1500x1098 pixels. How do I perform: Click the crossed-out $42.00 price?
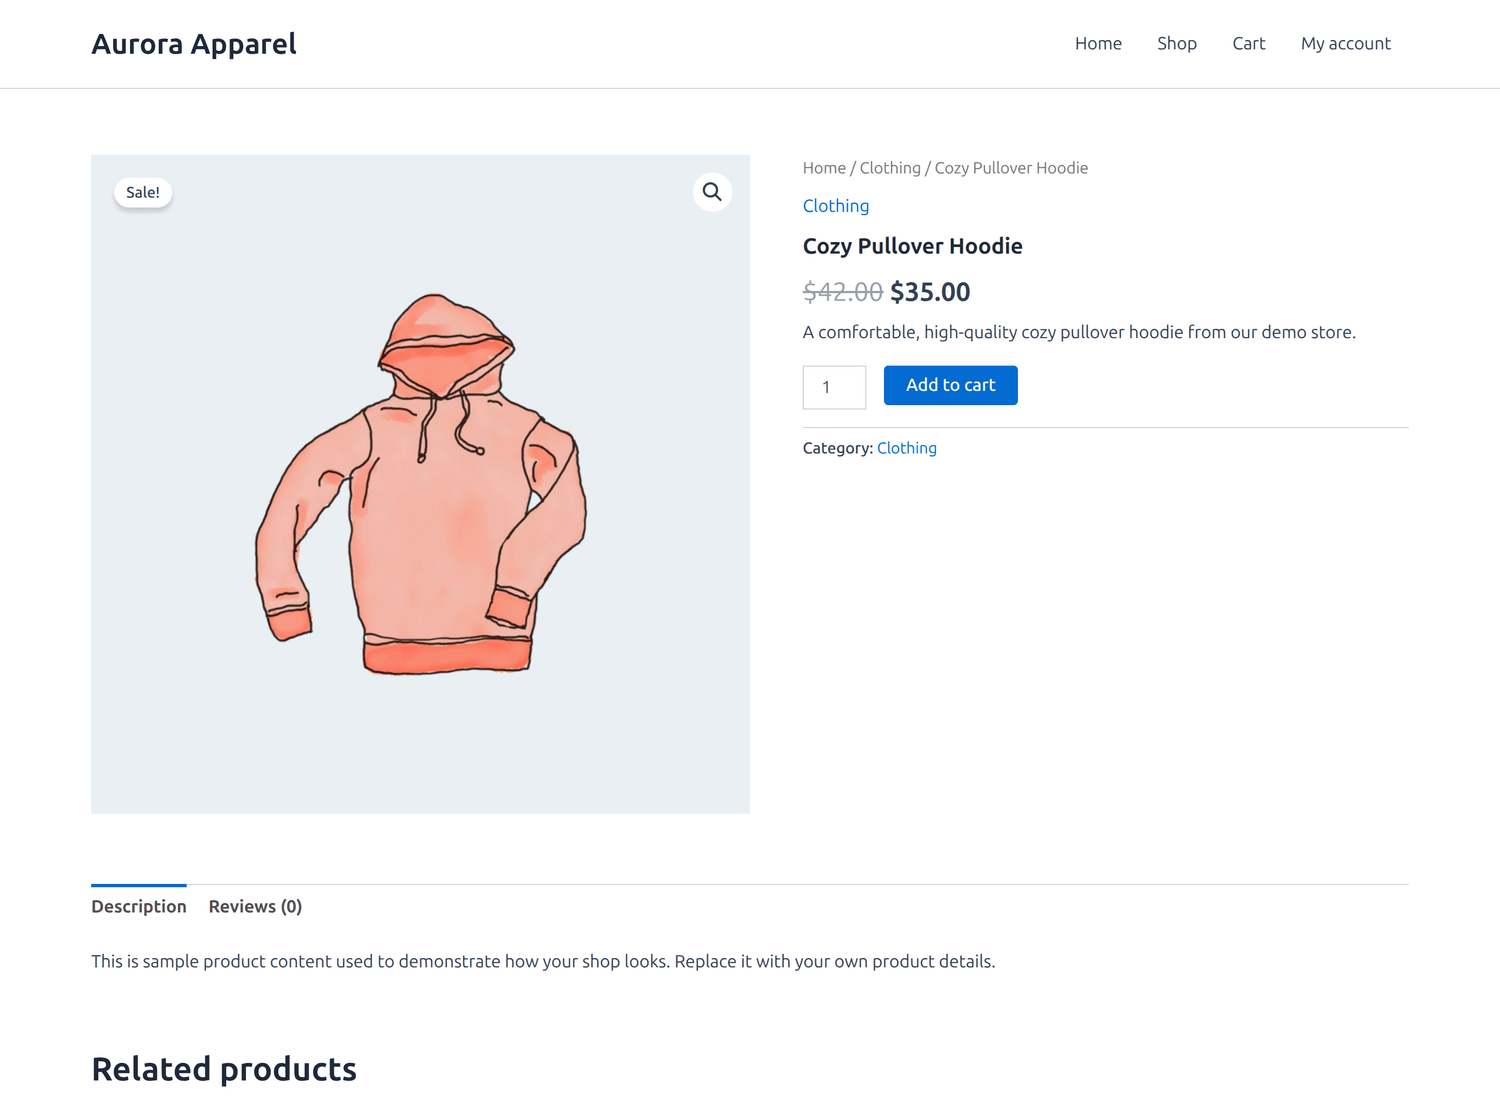pos(843,292)
